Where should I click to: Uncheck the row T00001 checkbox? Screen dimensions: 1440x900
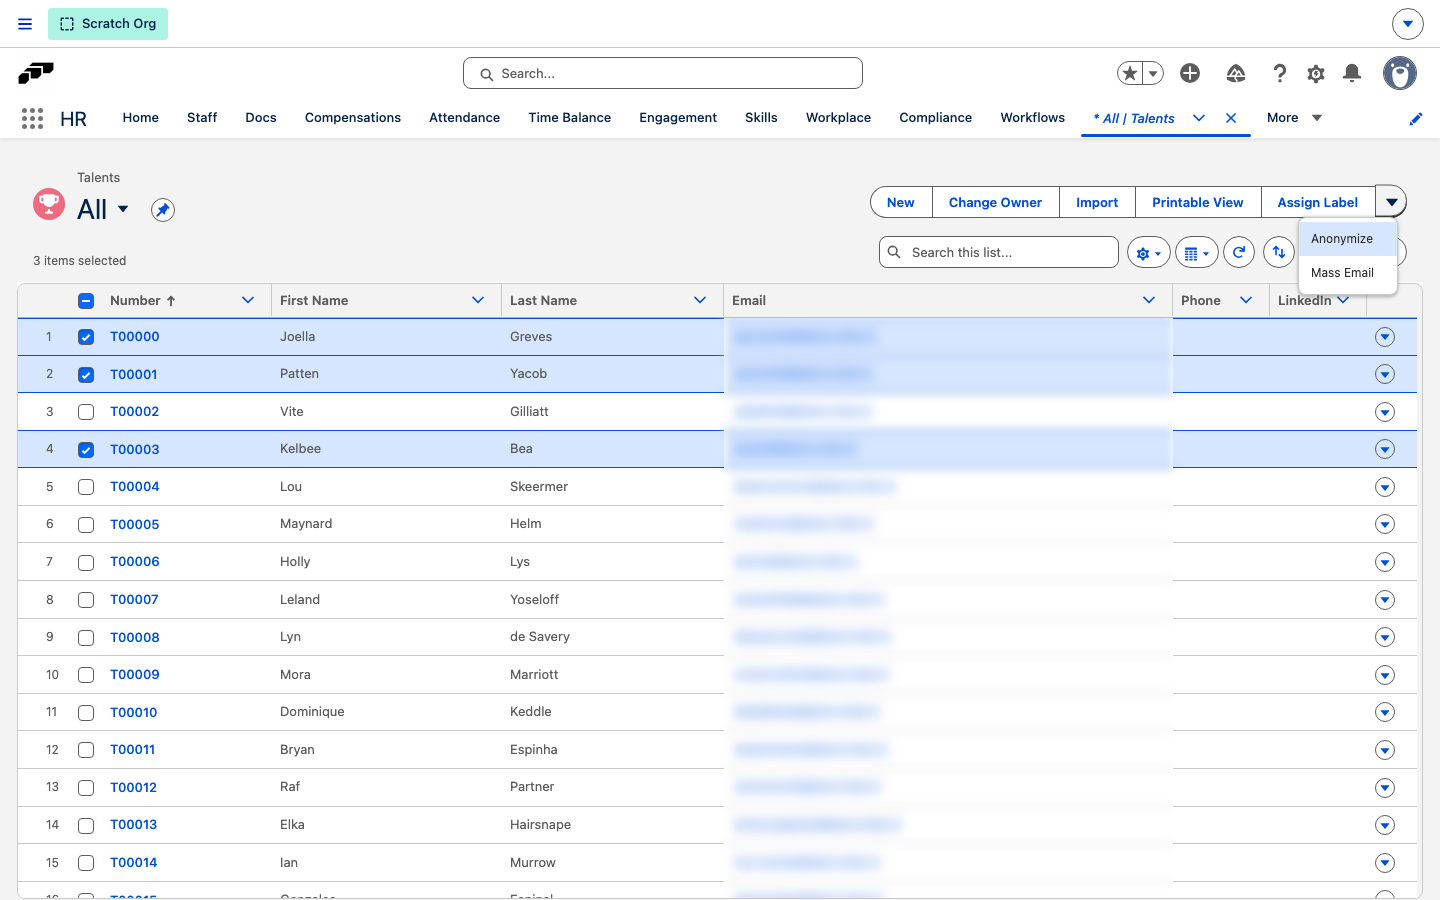86,375
